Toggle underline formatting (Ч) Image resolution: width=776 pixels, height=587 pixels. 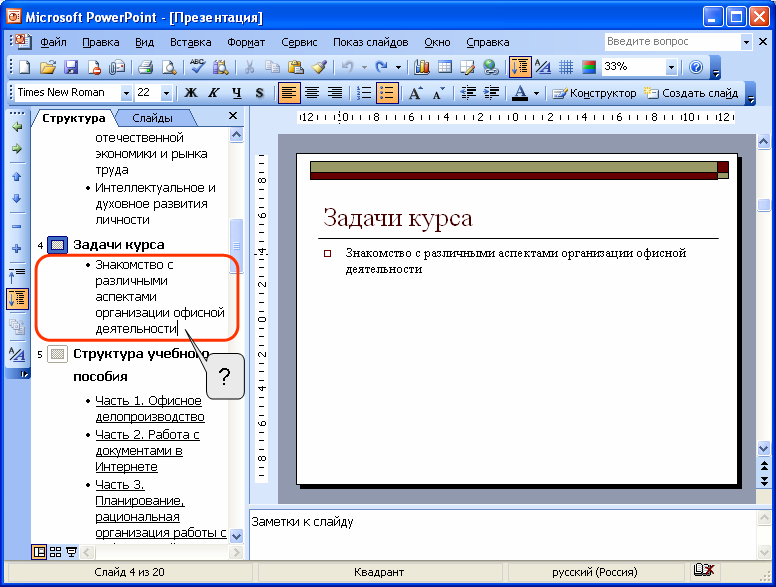click(237, 93)
